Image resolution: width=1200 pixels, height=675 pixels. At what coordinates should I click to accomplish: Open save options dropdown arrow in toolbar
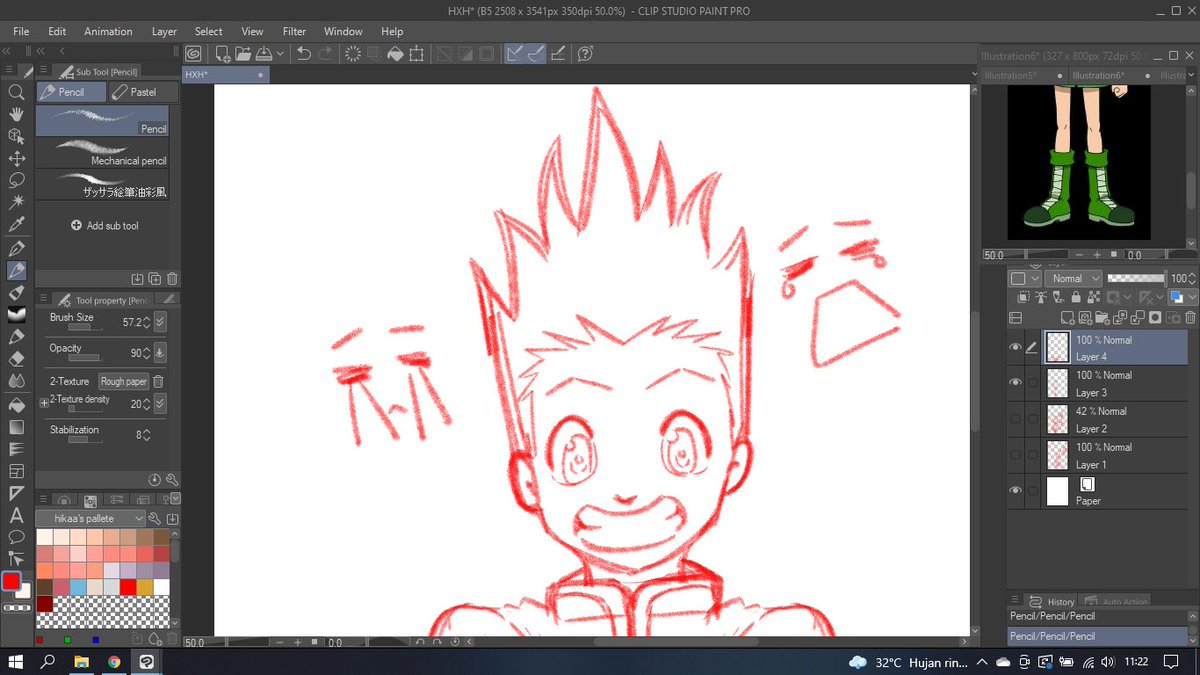(280, 54)
